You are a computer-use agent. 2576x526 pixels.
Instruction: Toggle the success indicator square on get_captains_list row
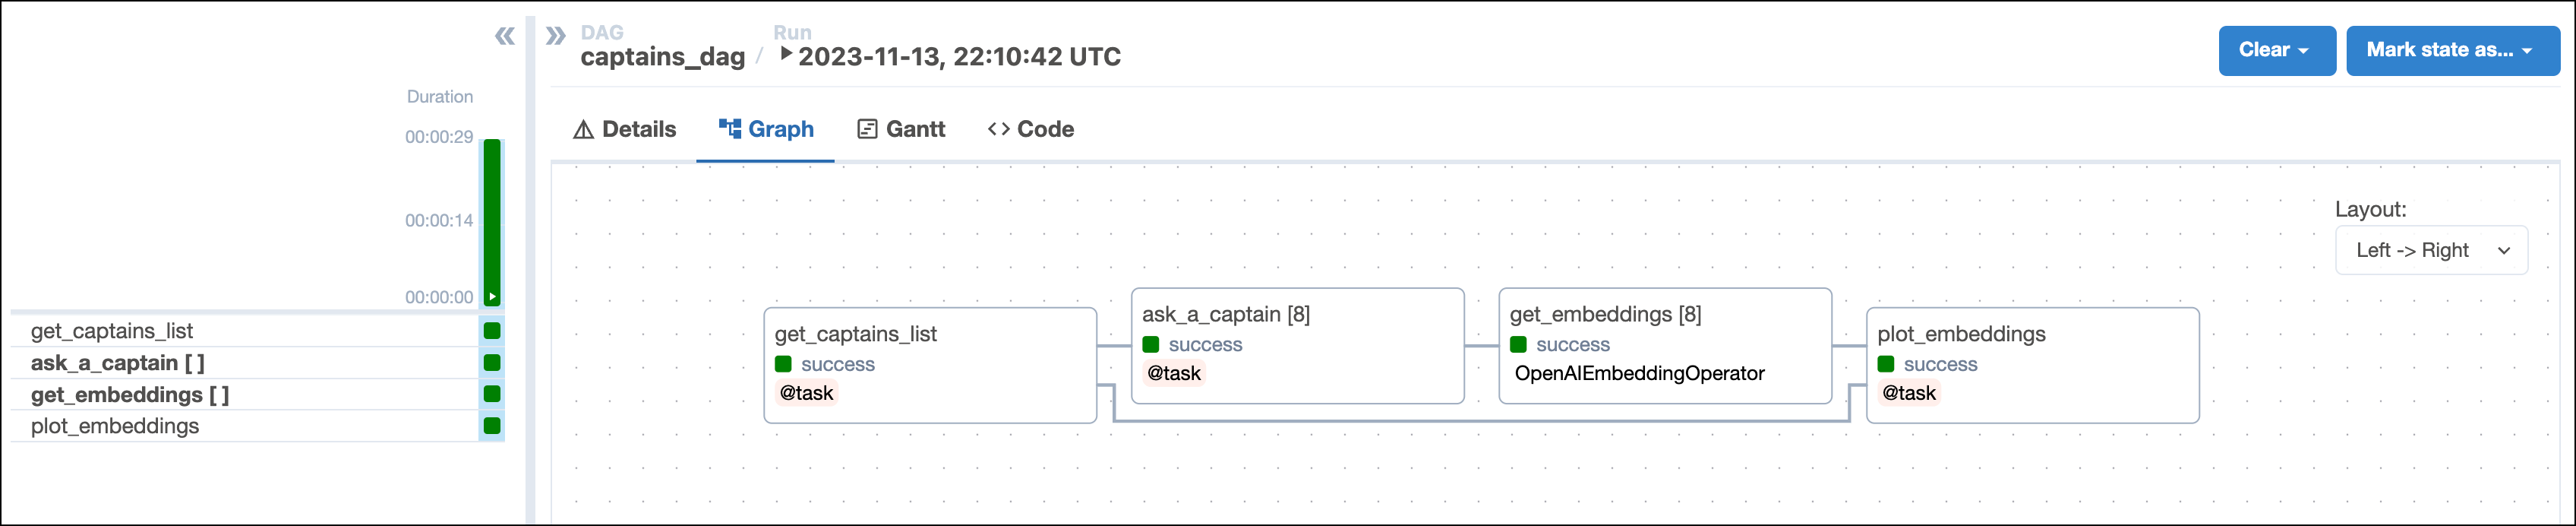493,330
